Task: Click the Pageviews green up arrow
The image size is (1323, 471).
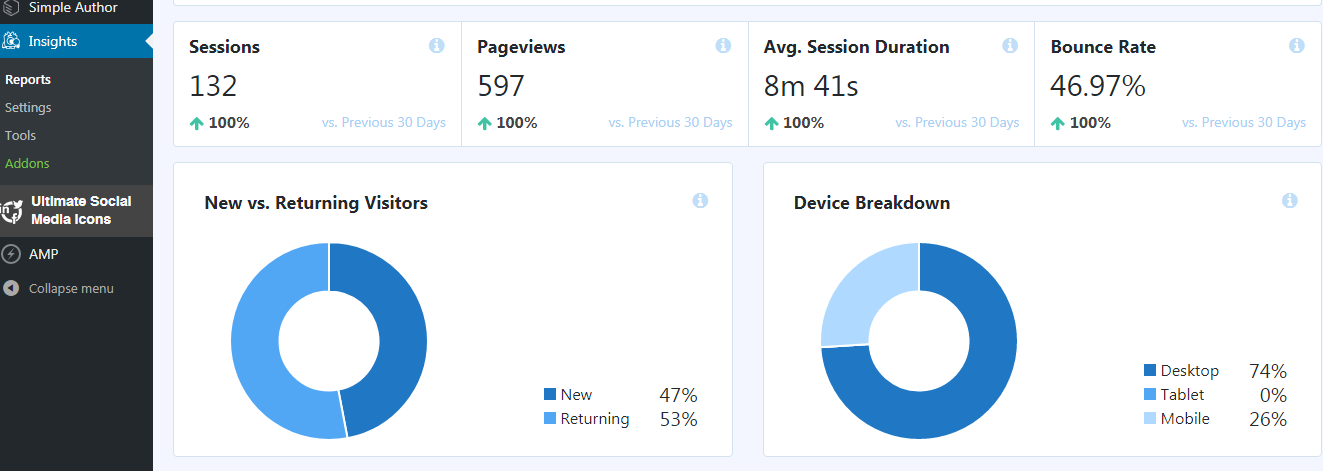Action: tap(484, 123)
